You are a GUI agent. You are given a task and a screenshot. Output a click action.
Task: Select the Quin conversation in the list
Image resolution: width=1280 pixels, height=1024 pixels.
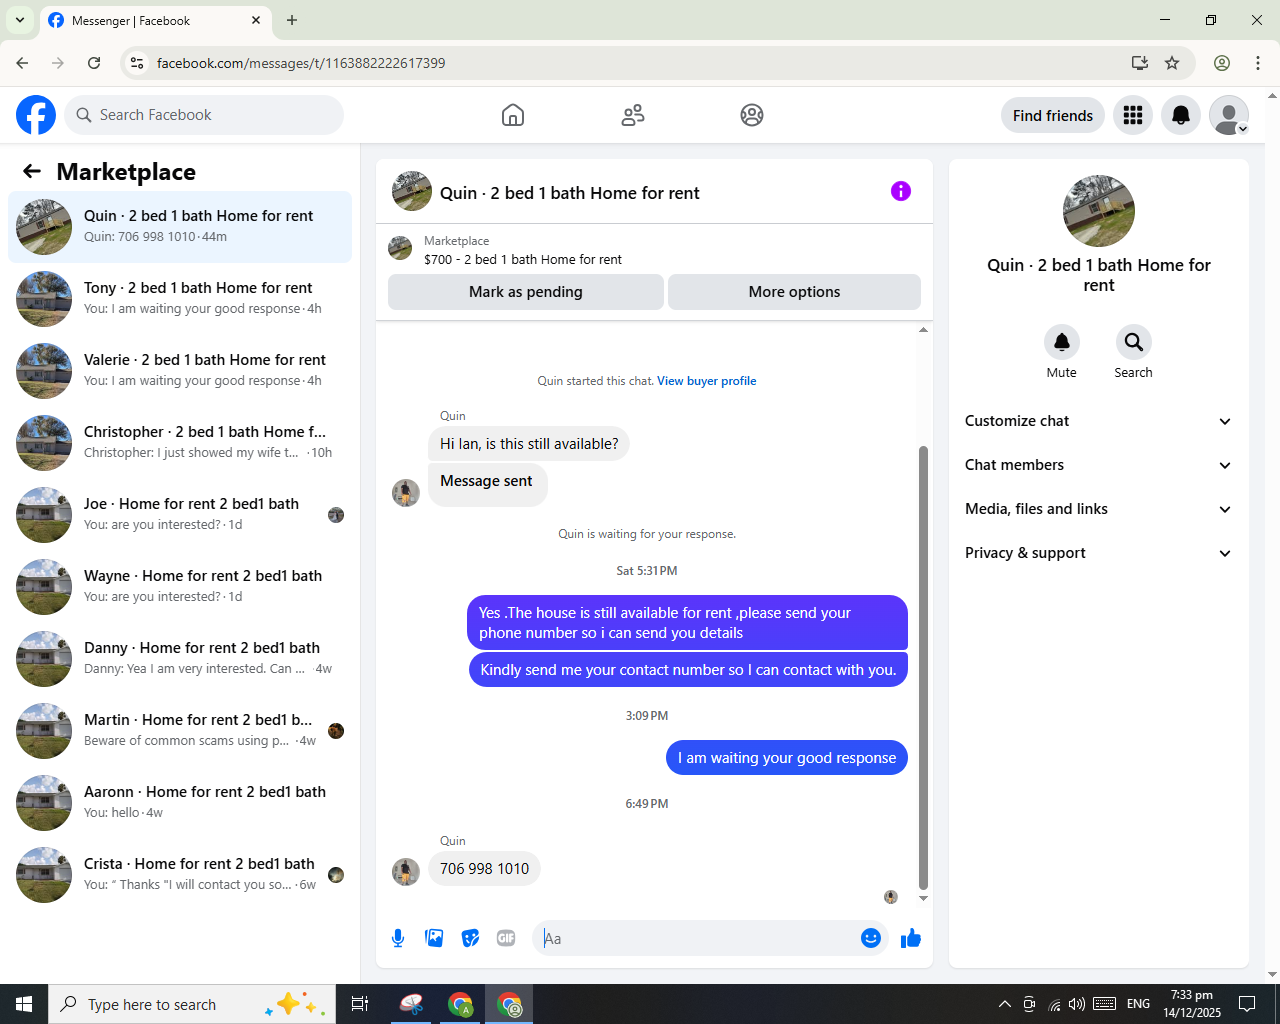[180, 226]
